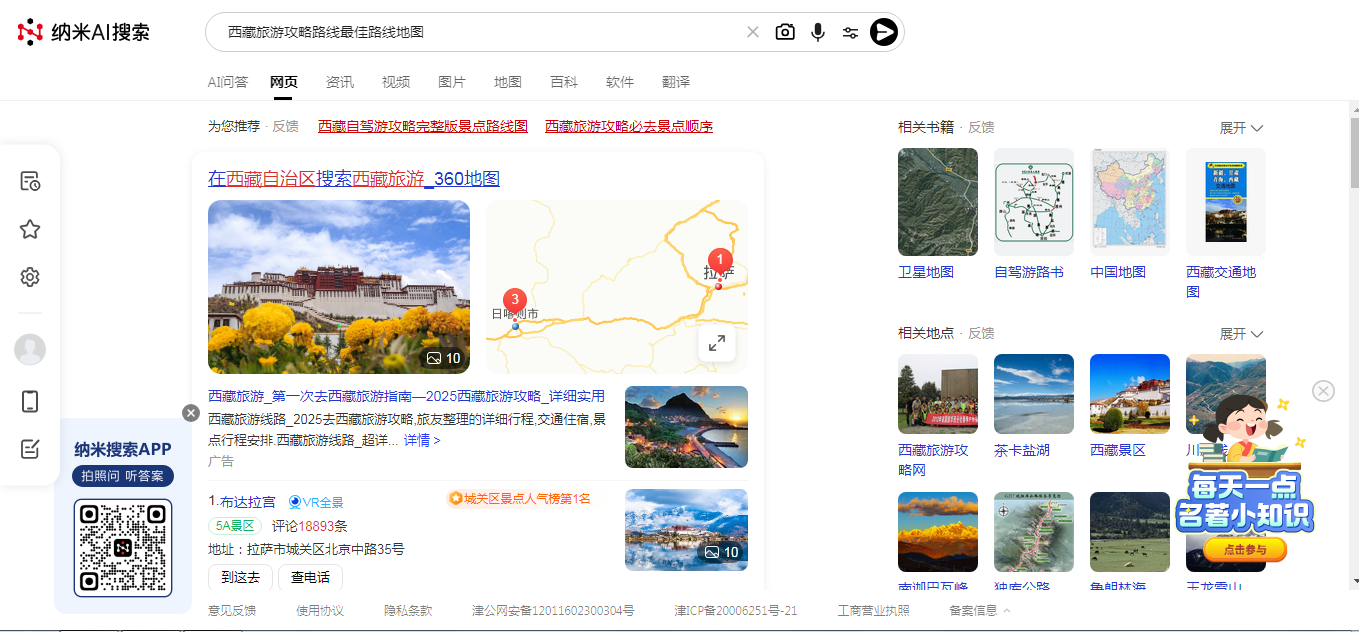The image size is (1359, 632).
Task: Clear the search box with the X
Action: (x=753, y=31)
